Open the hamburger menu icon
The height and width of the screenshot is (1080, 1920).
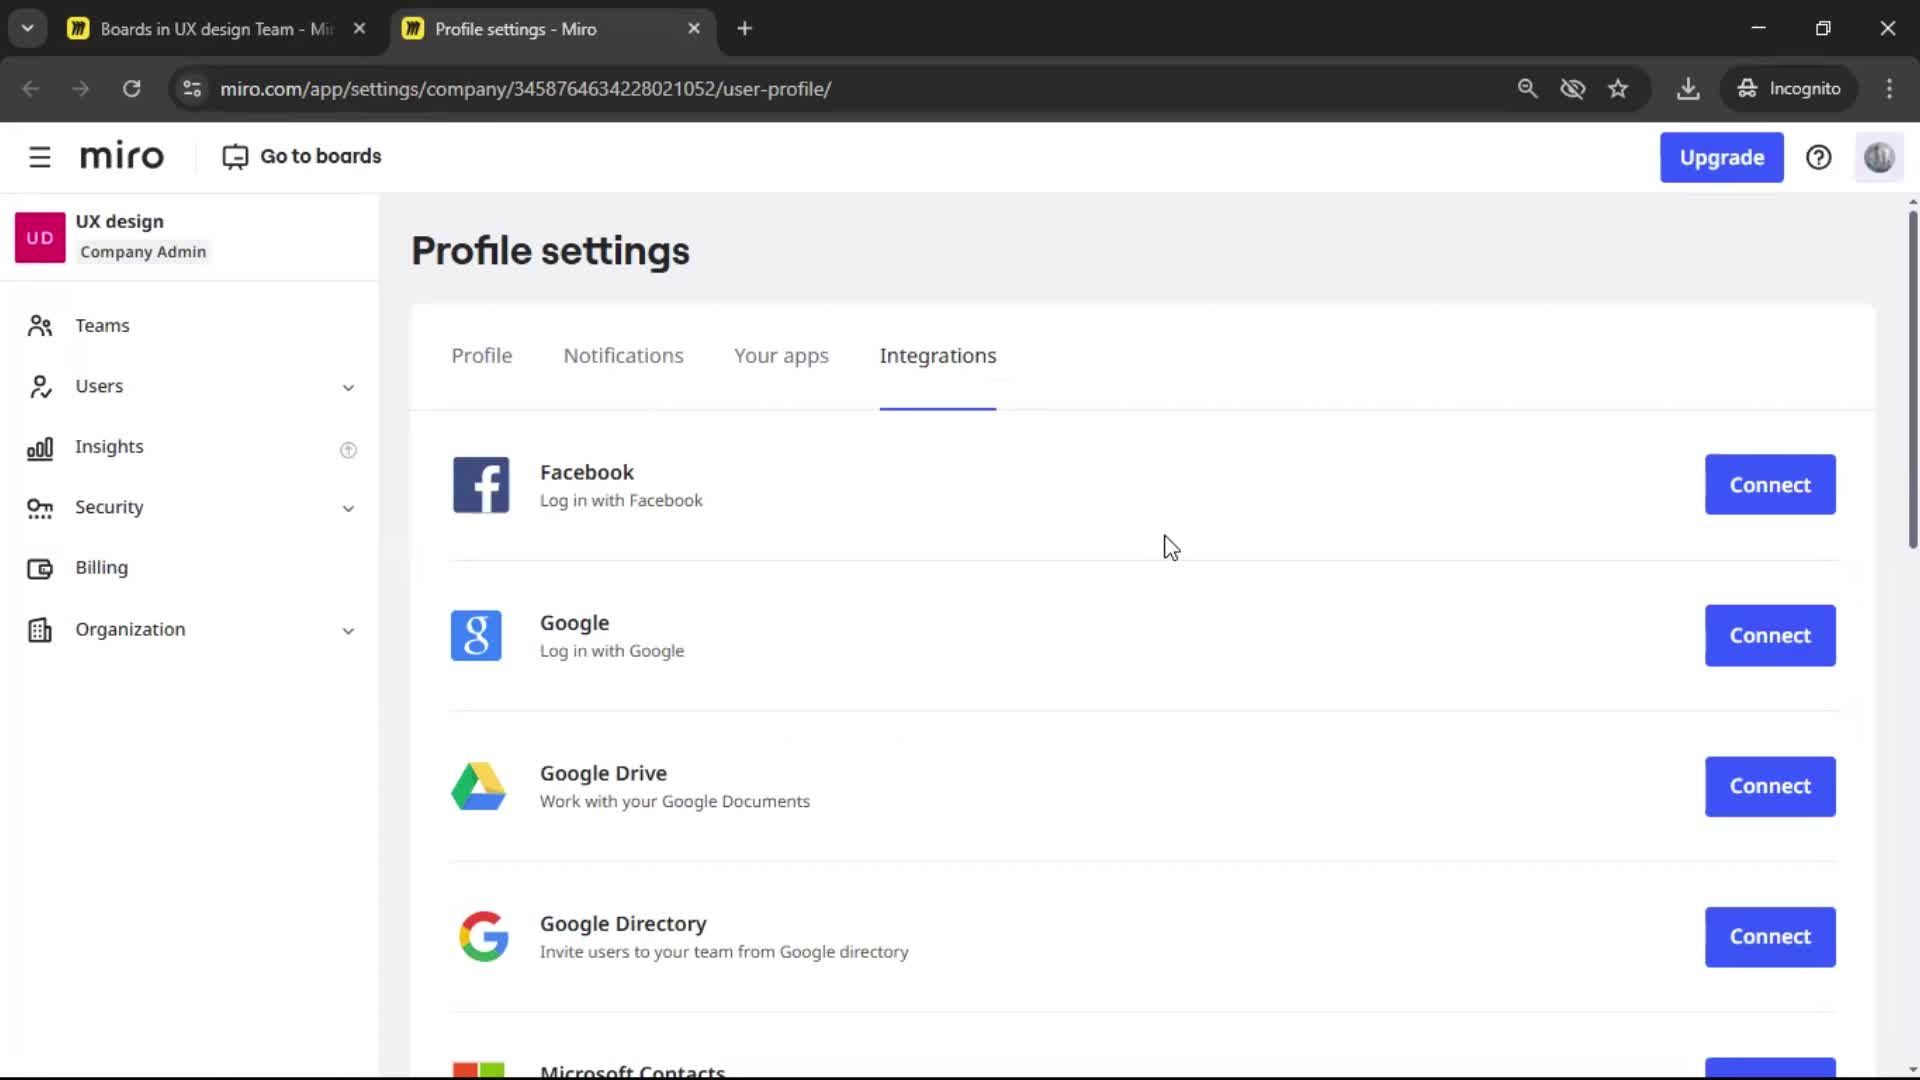[x=40, y=157]
